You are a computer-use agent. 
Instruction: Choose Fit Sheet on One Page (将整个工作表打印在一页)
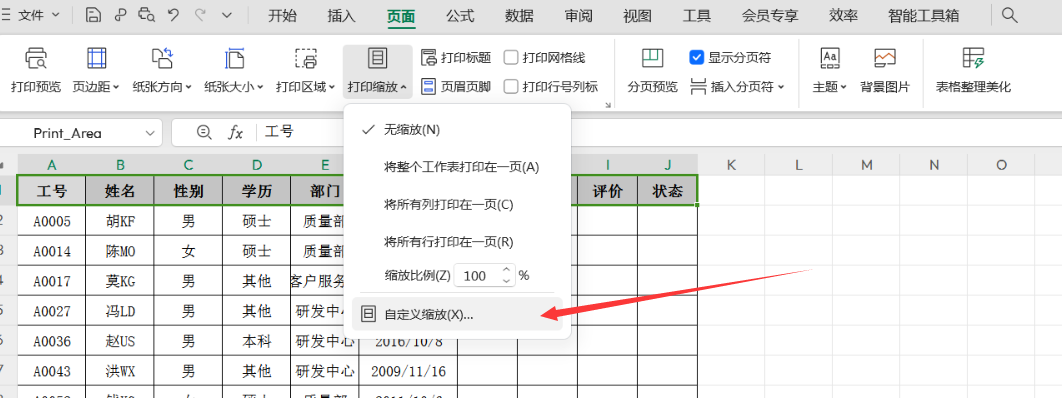[x=457, y=167]
